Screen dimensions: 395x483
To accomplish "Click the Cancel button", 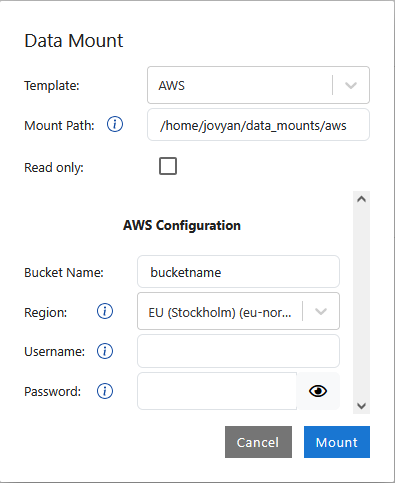I will tap(258, 442).
